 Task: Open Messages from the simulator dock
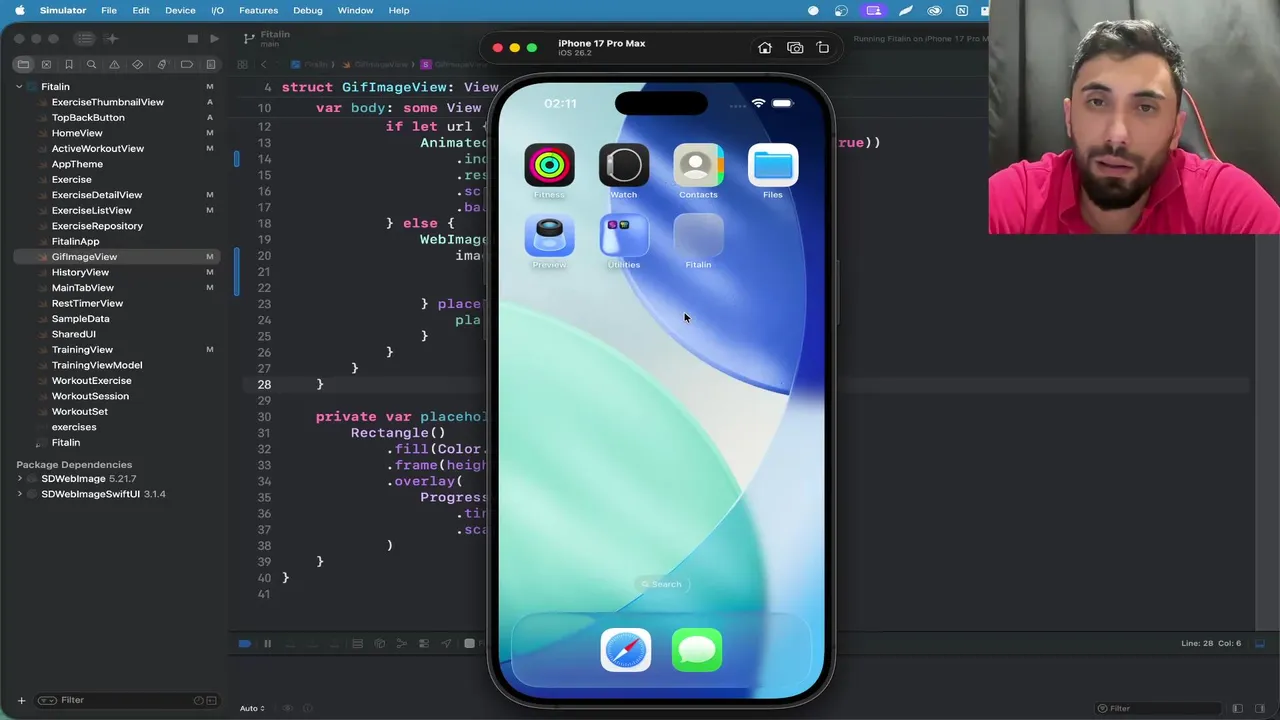click(697, 651)
